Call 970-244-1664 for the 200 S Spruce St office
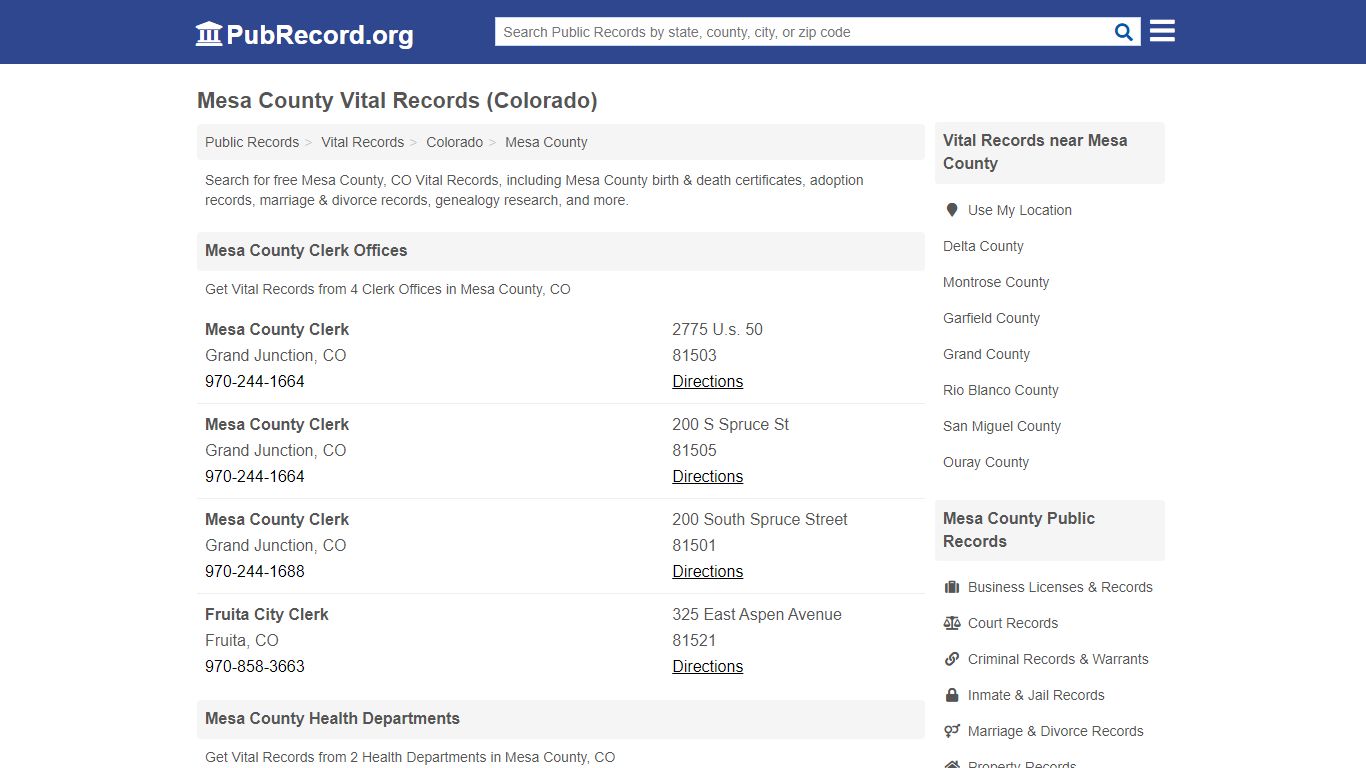This screenshot has width=1366, height=768. click(x=255, y=476)
